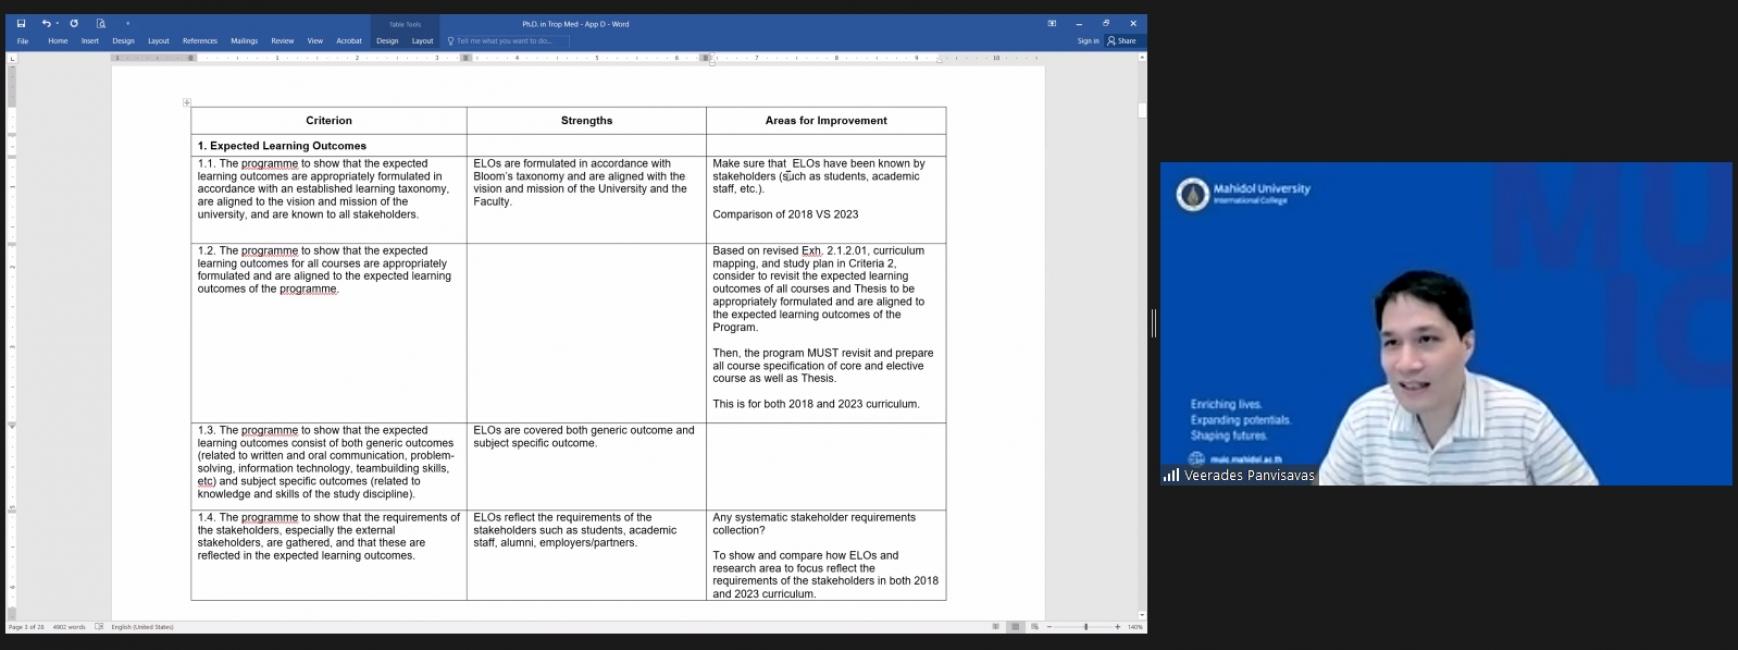The image size is (1738, 650).
Task: Open the page Layout tab next to References
Action: [x=158, y=41]
